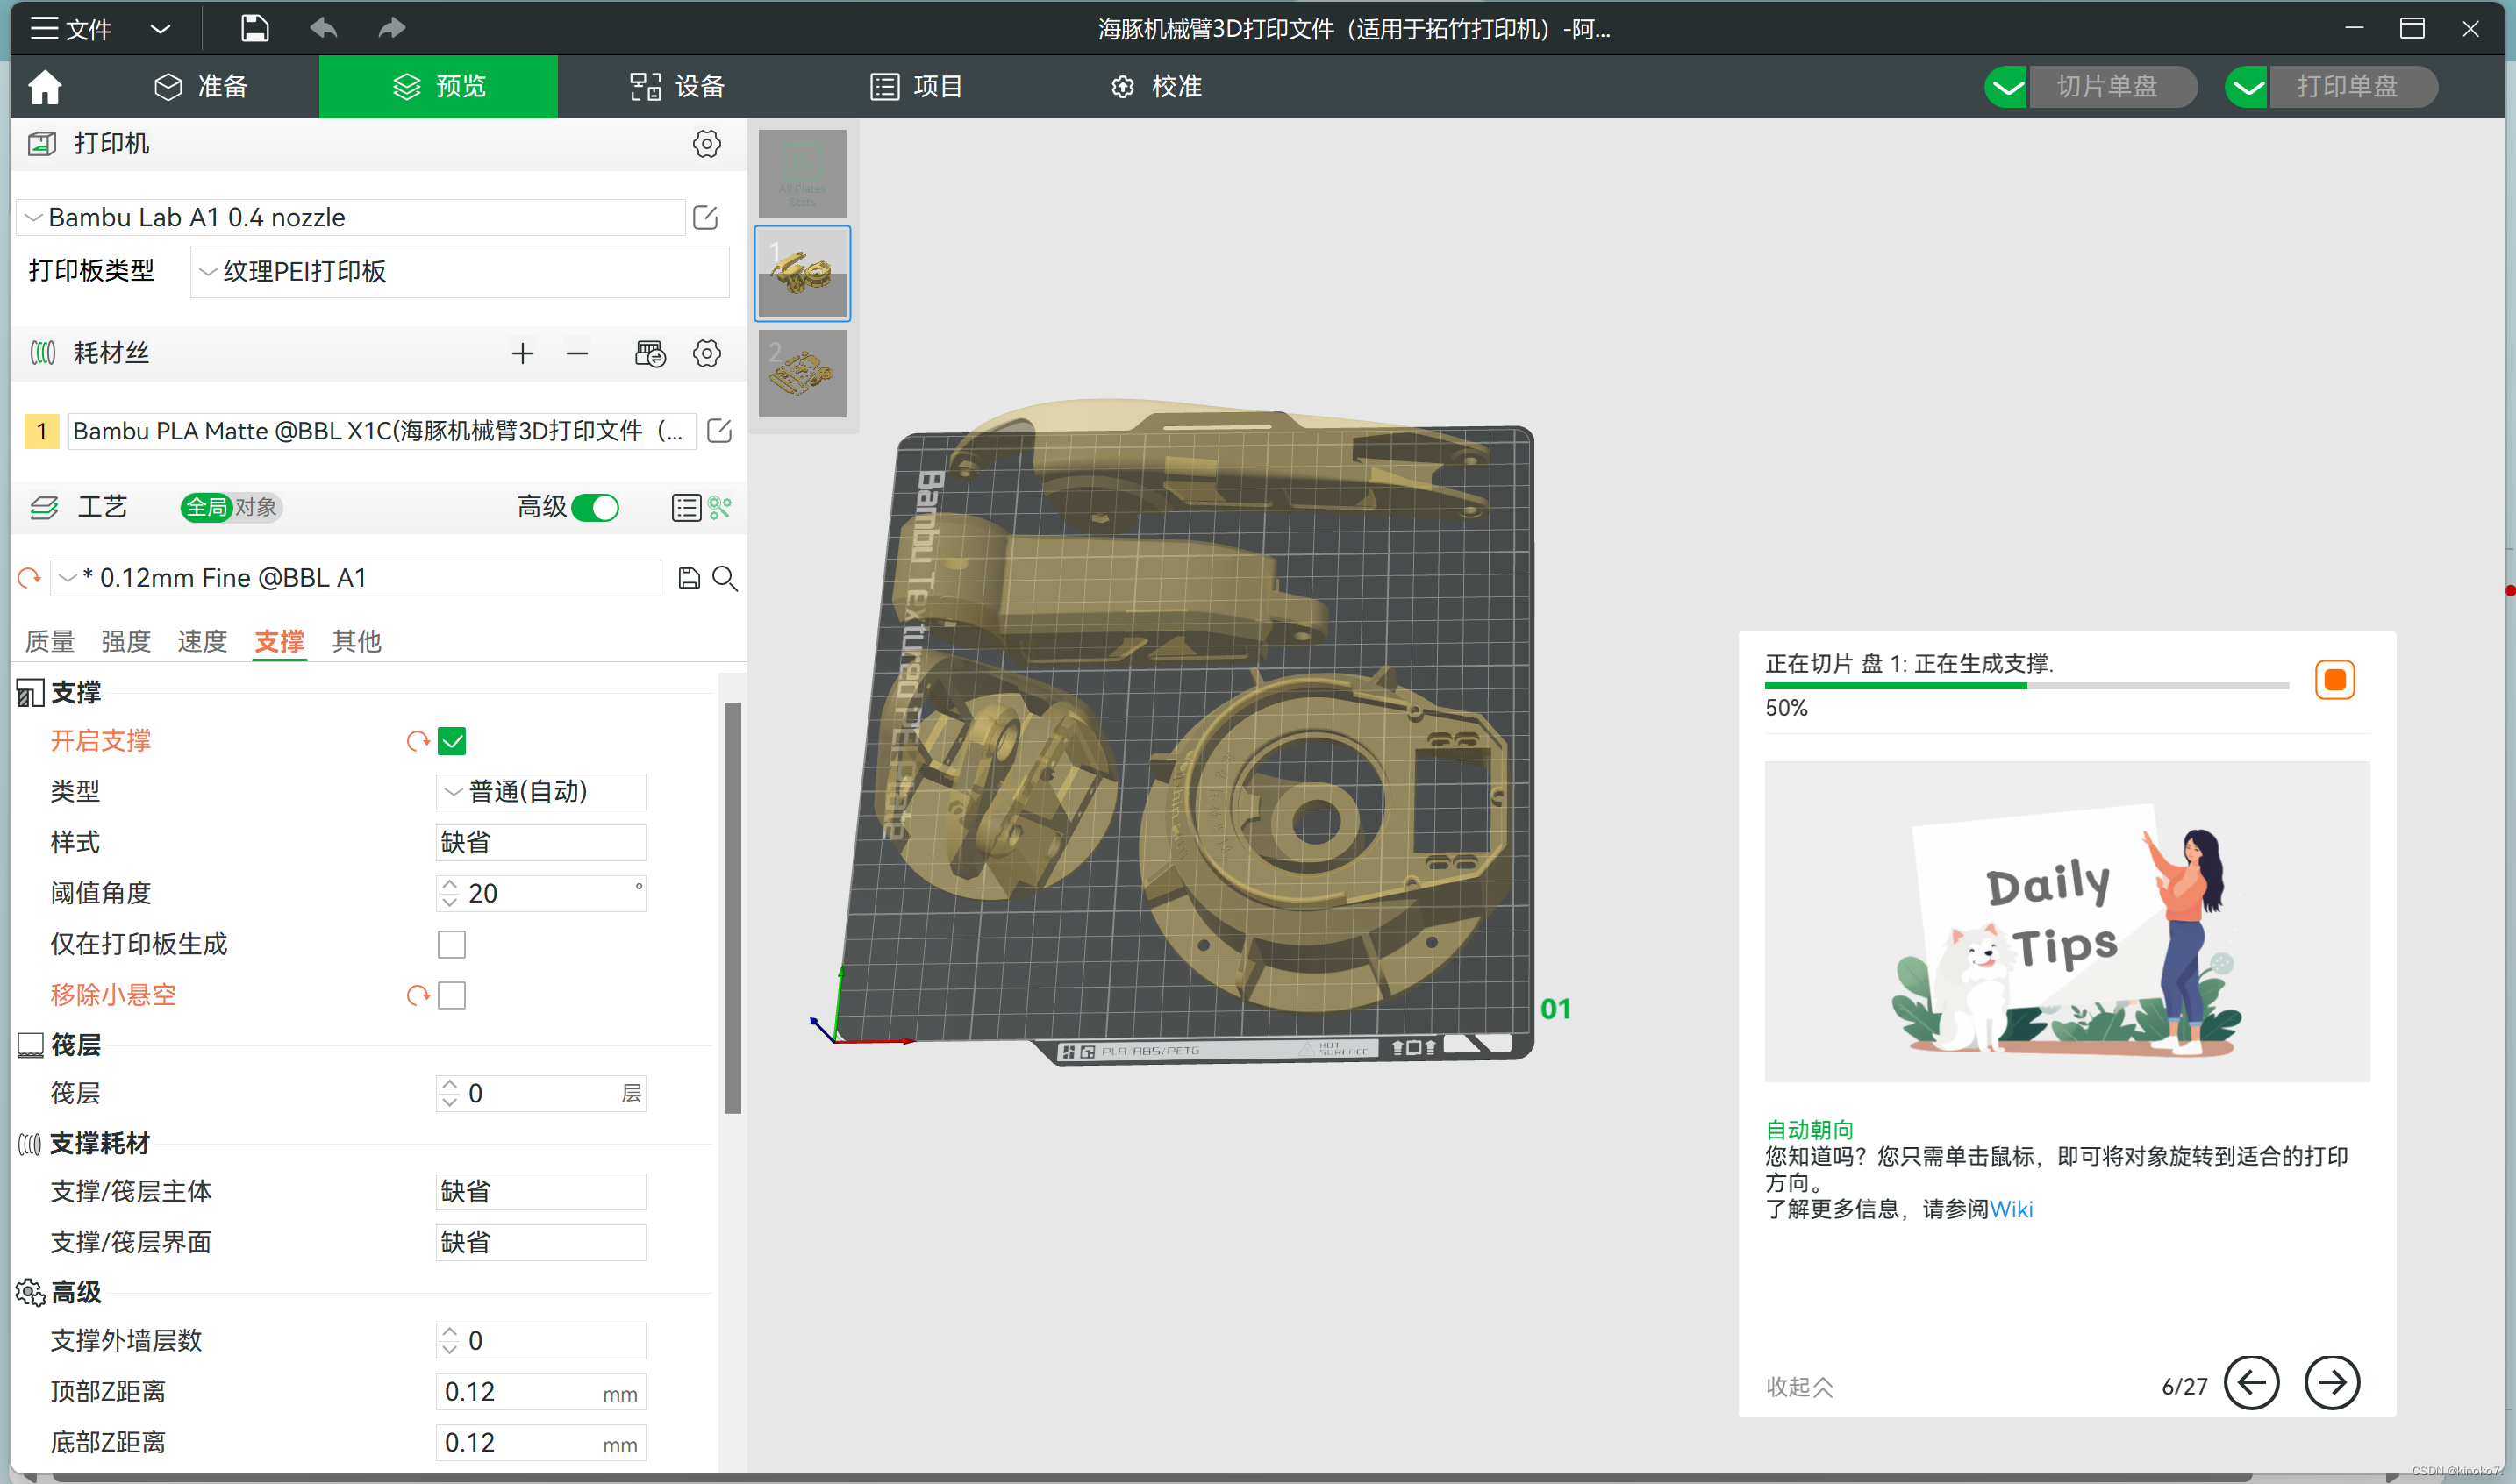2516x1484 pixels.
Task: Search process settings with magnifier icon
Action: click(725, 578)
